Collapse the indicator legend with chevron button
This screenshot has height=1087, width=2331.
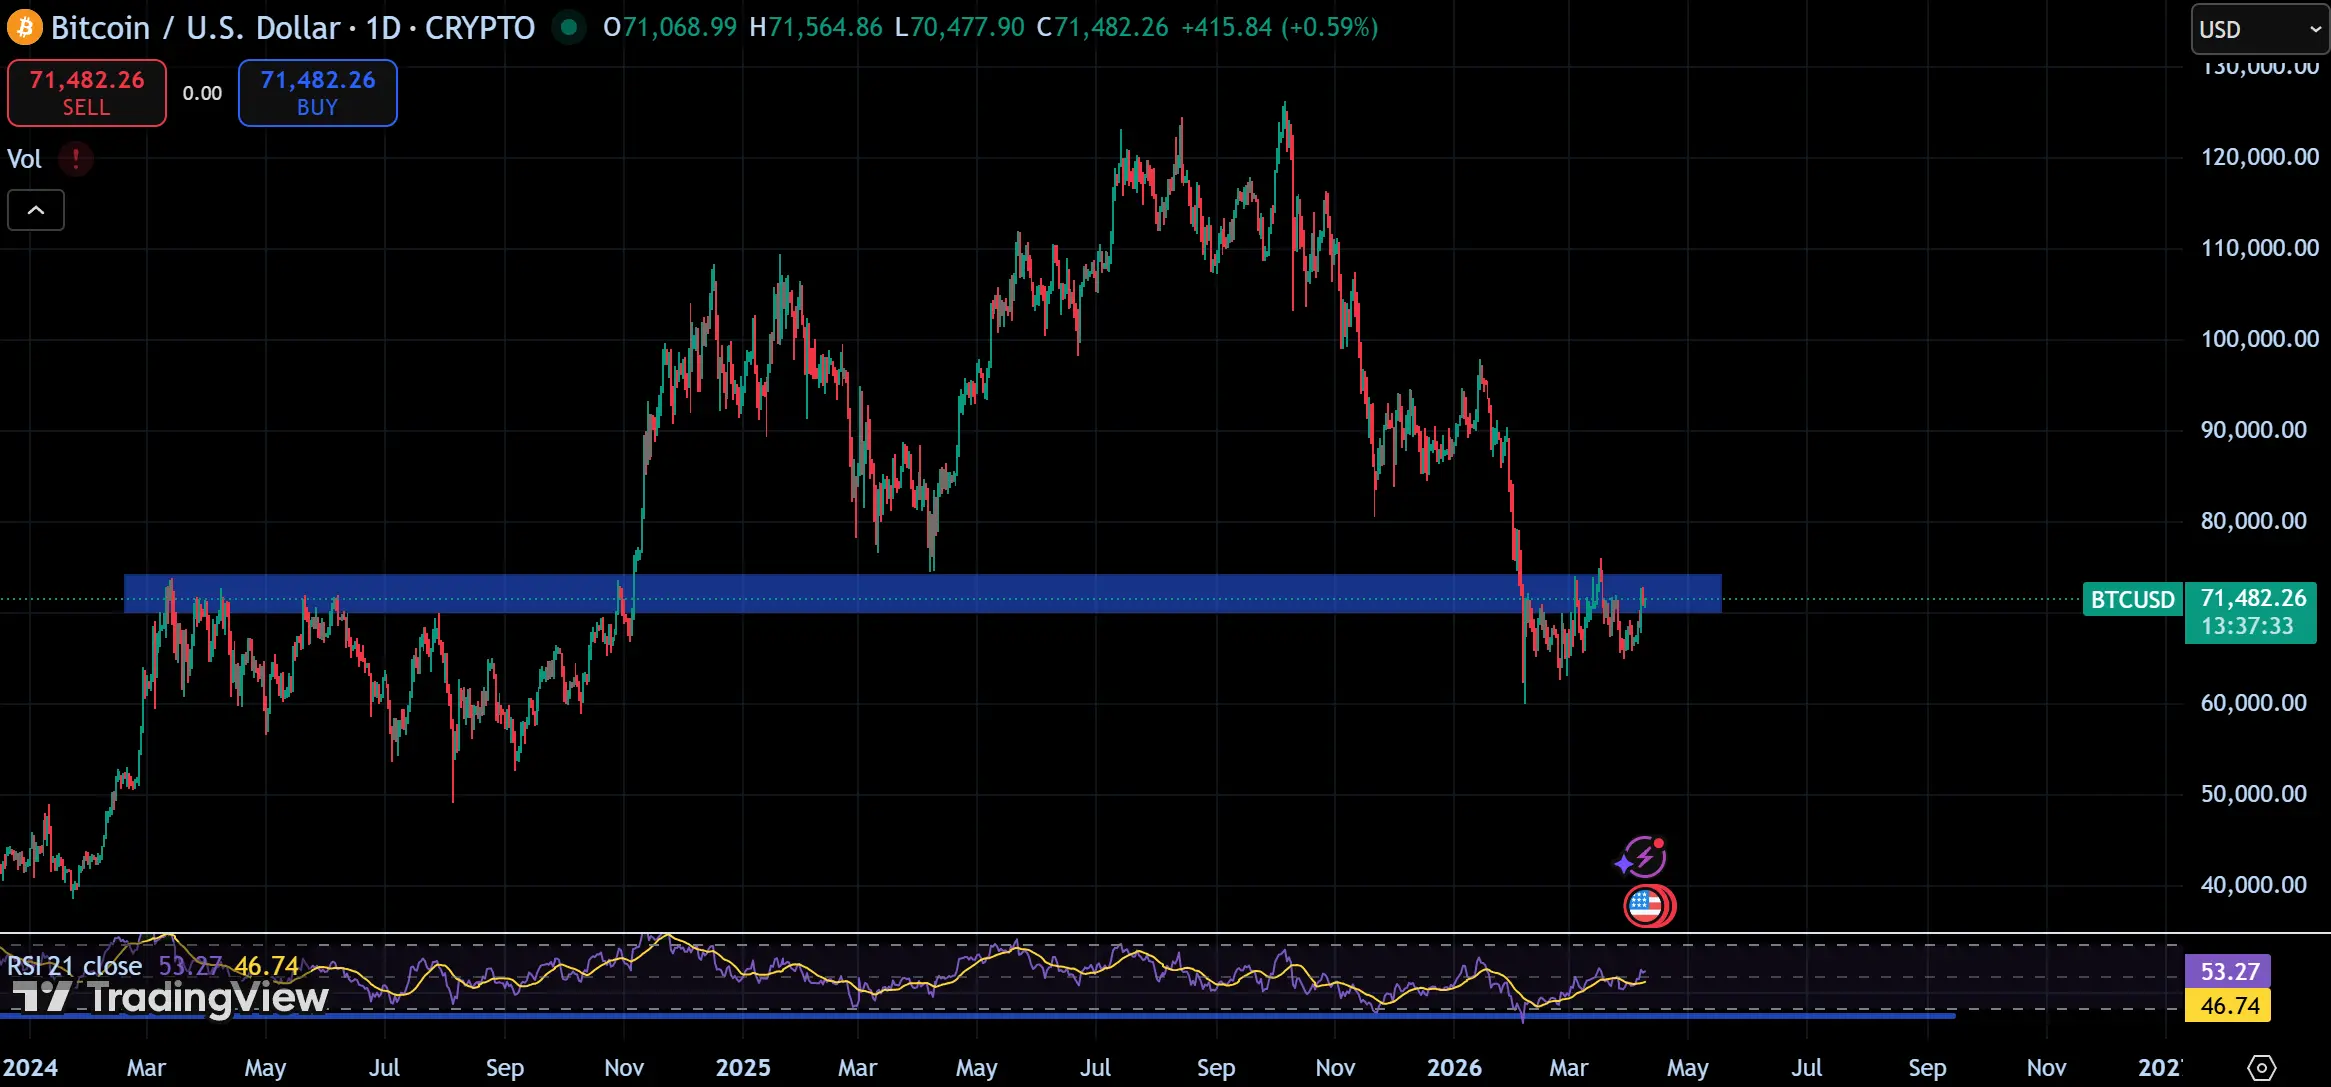click(x=36, y=210)
